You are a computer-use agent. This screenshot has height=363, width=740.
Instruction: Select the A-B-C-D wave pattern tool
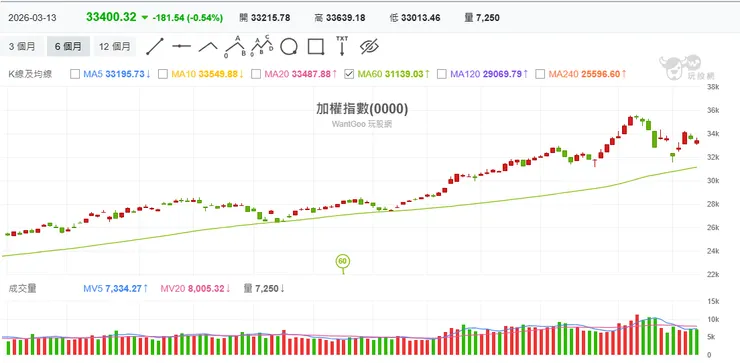[261, 46]
